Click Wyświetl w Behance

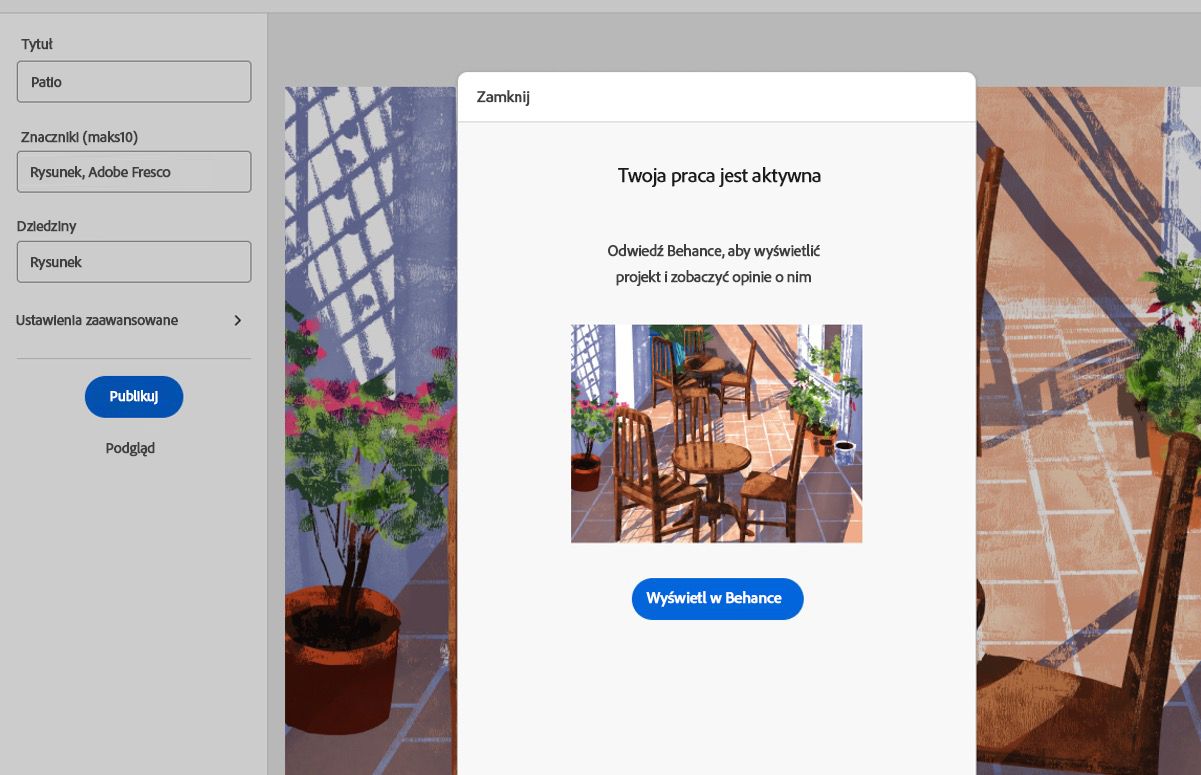(x=717, y=598)
